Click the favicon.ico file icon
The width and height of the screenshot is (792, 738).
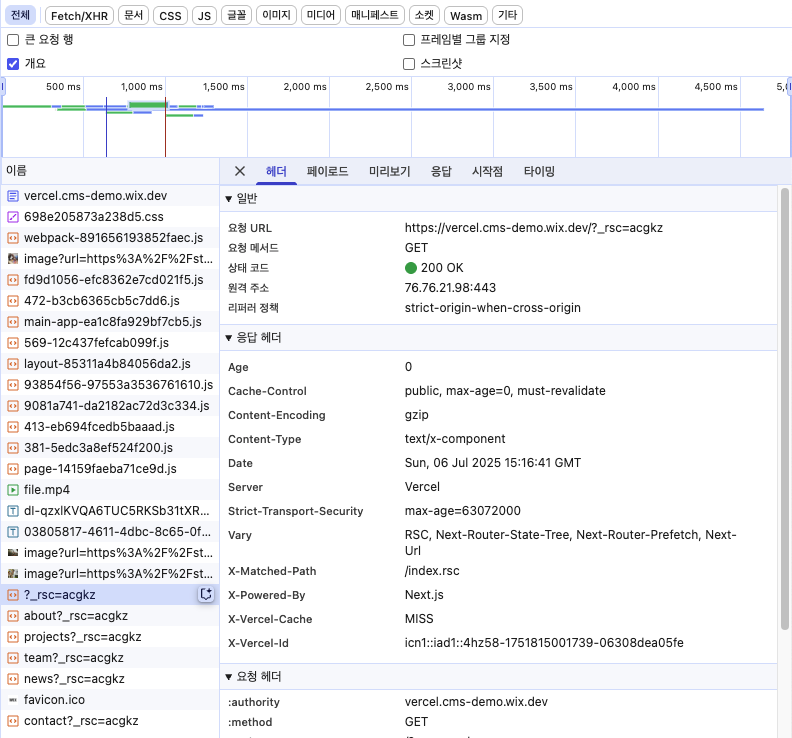point(13,700)
